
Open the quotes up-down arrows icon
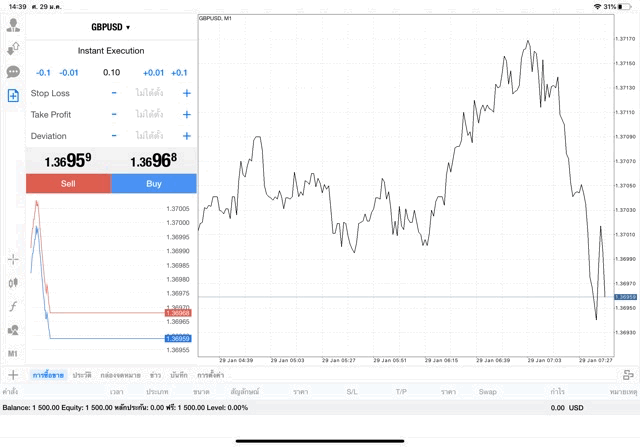point(13,49)
